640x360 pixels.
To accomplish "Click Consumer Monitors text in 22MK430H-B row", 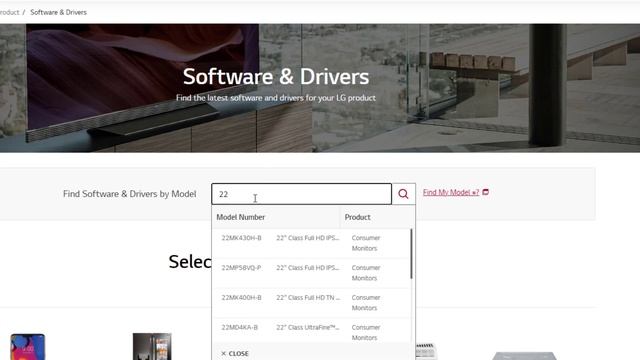I will [x=366, y=243].
